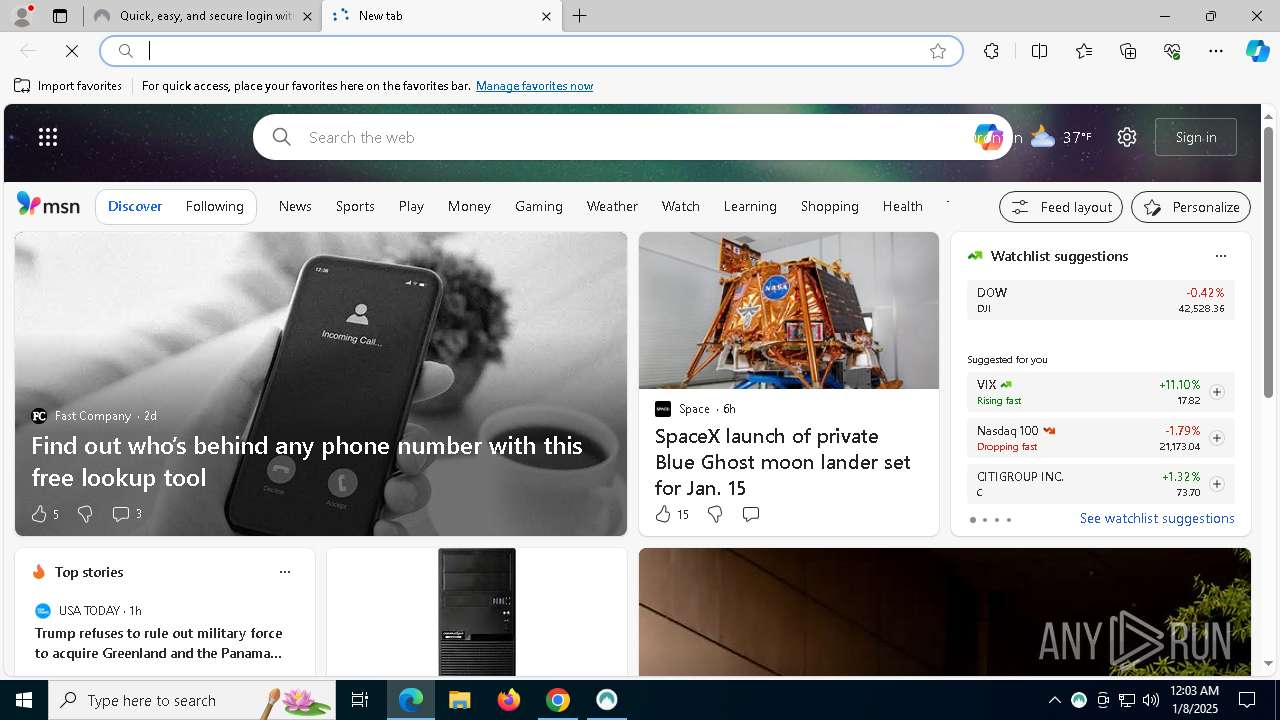The width and height of the screenshot is (1280, 720).
Task: Toggle split screen view
Action: point(1039,51)
